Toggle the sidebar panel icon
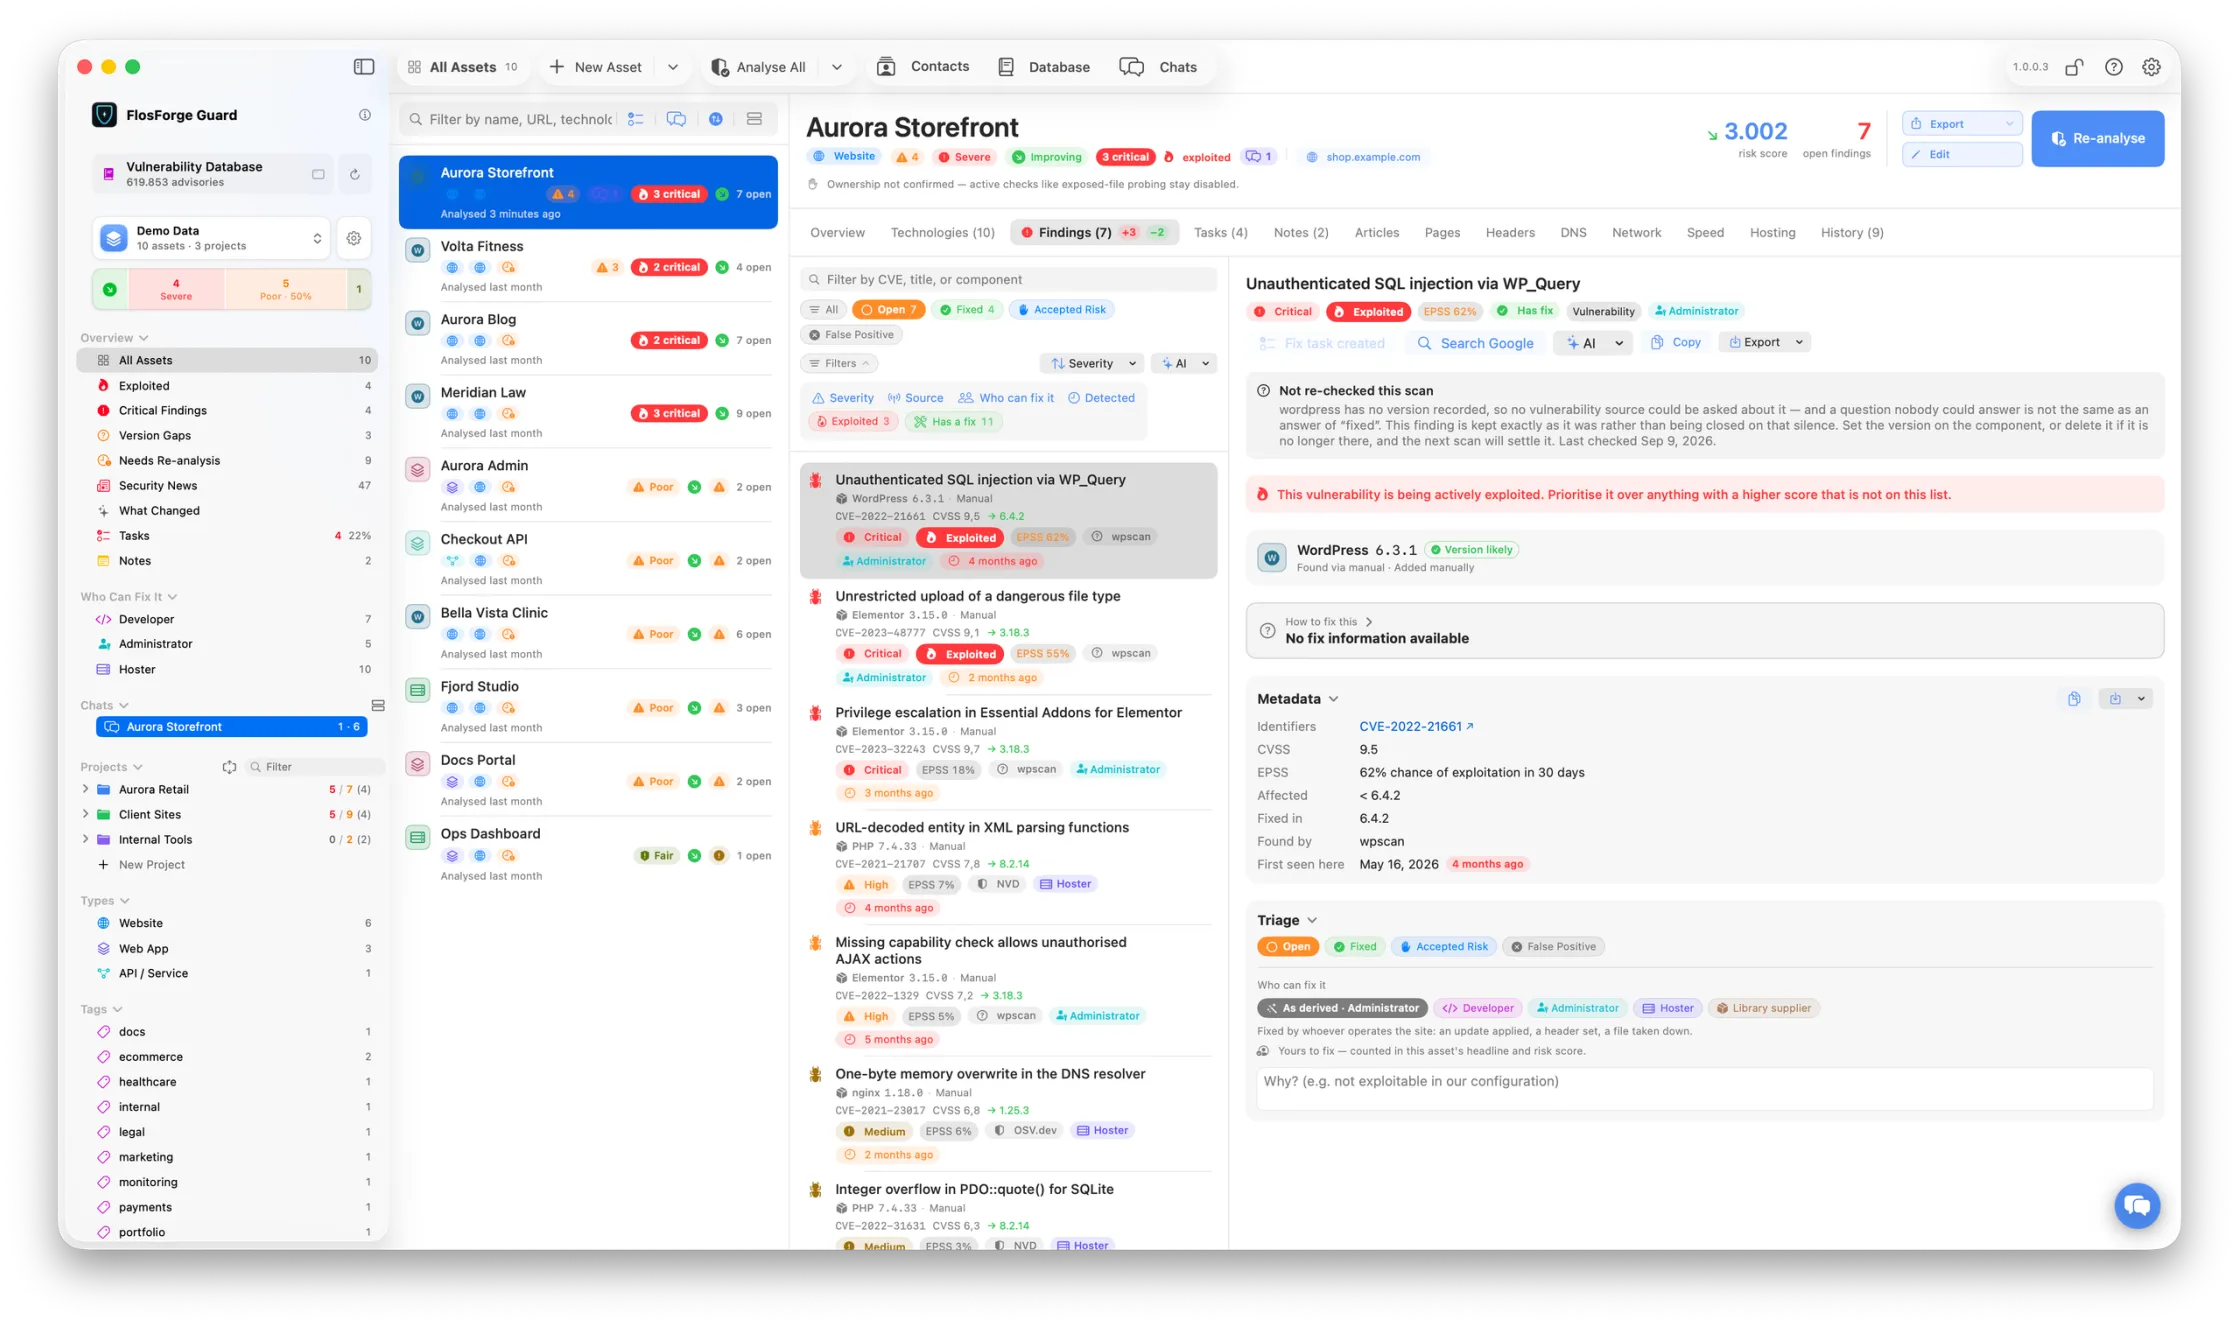 coord(364,67)
